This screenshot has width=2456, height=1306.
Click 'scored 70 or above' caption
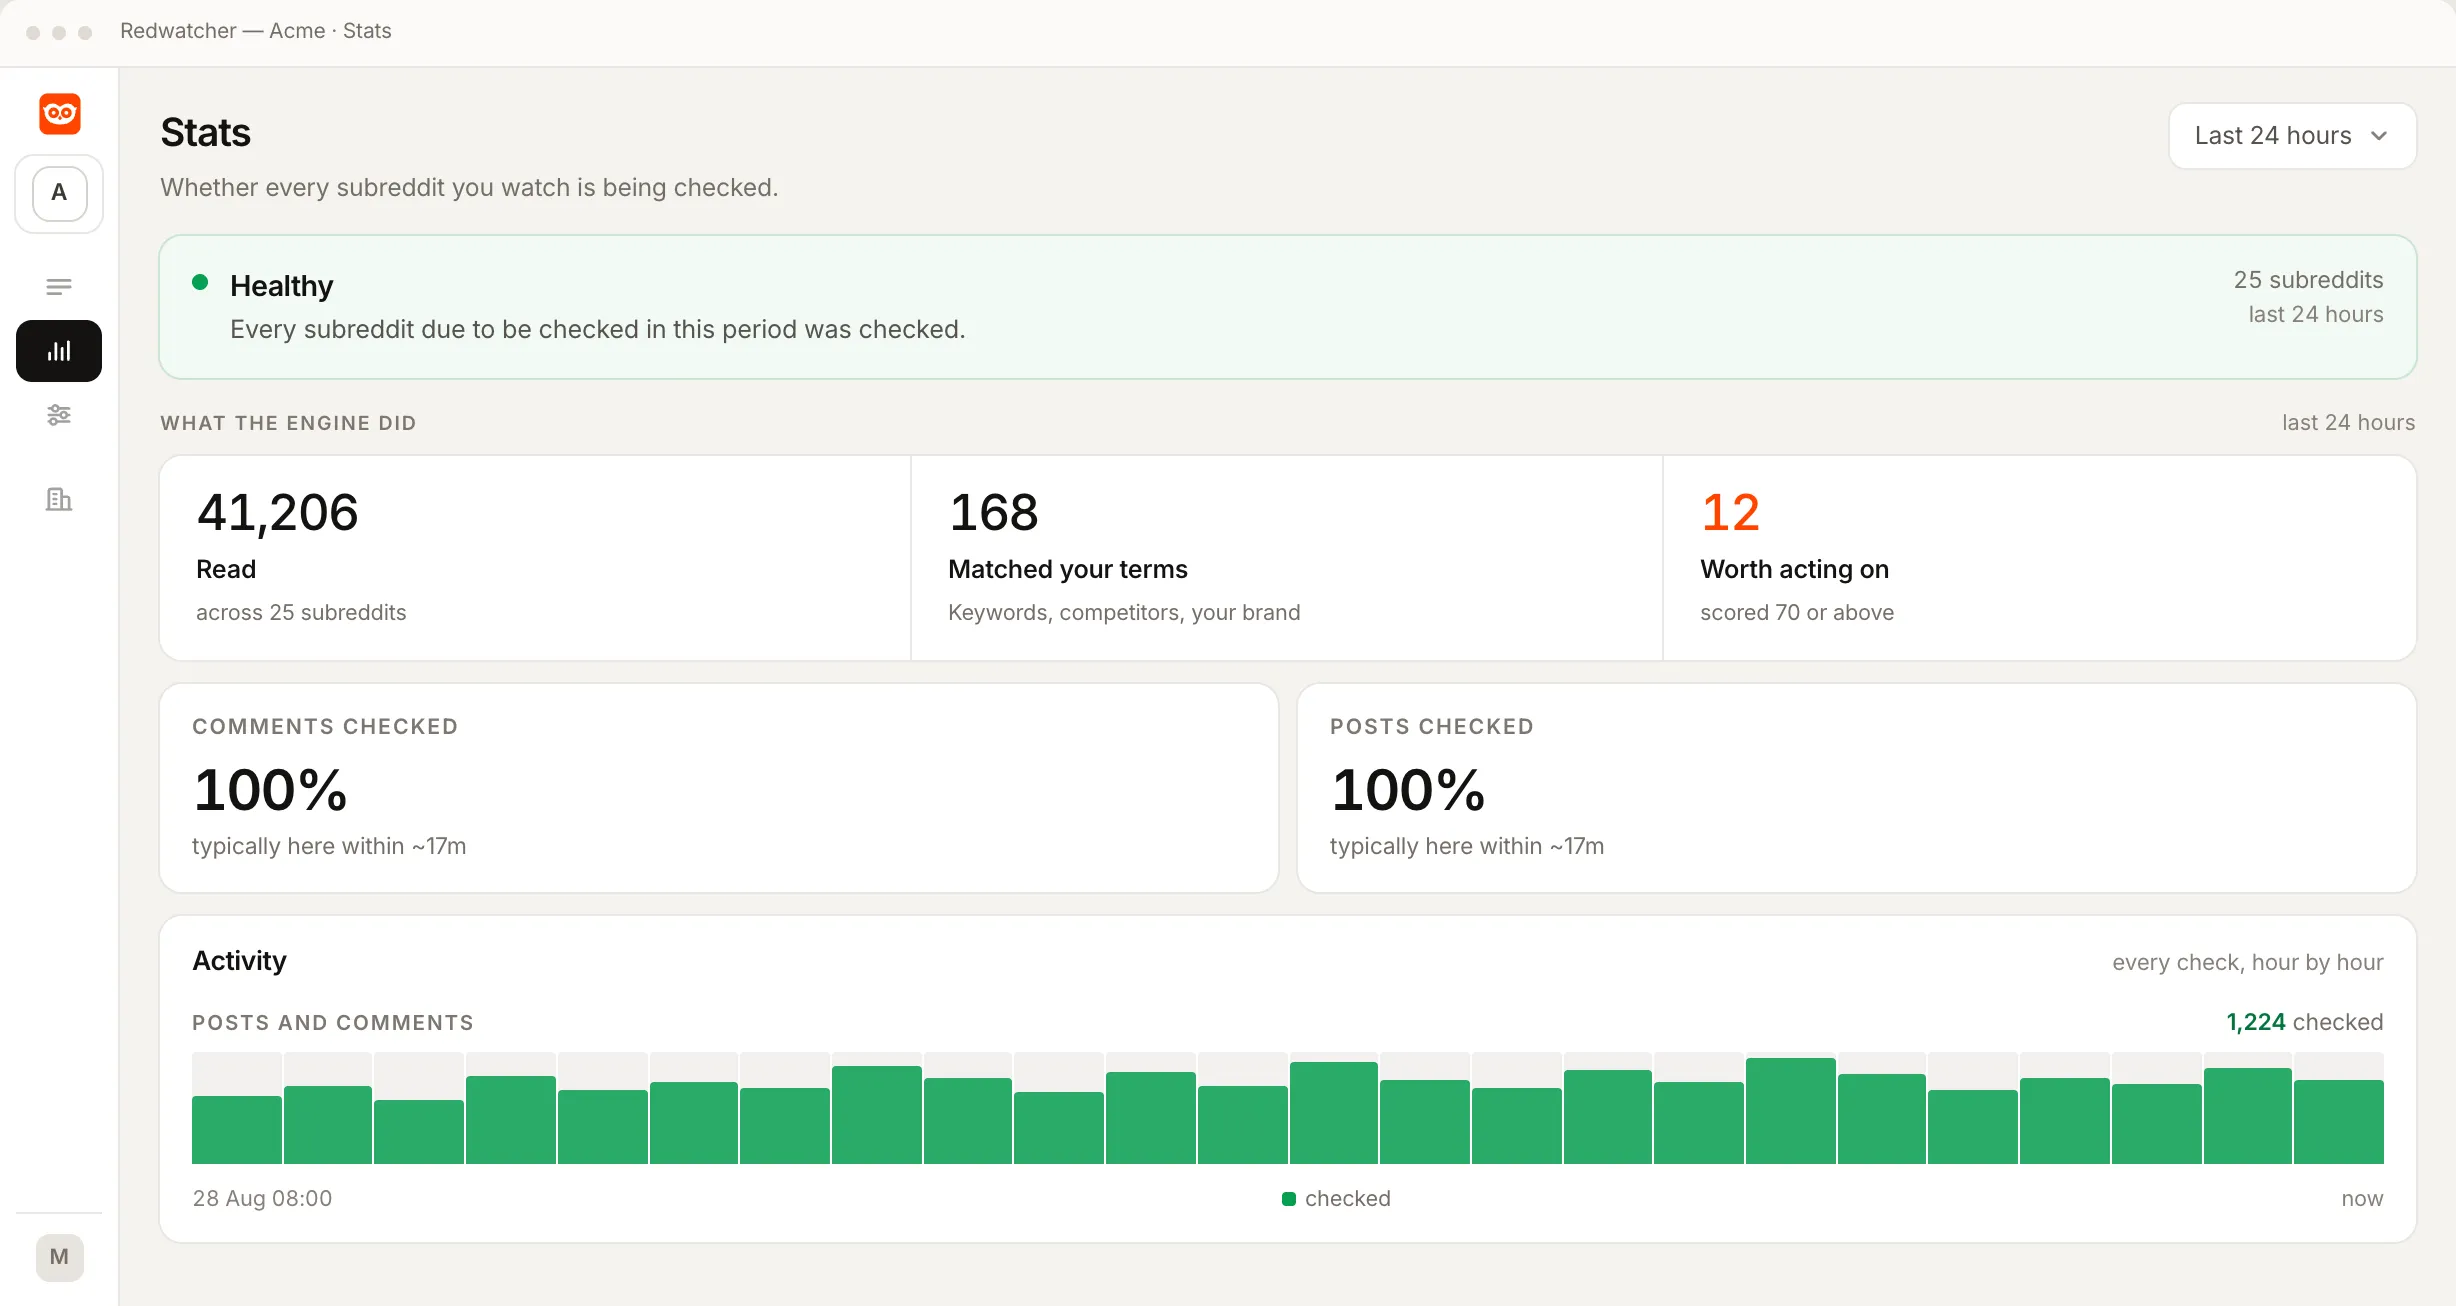[x=1797, y=612]
